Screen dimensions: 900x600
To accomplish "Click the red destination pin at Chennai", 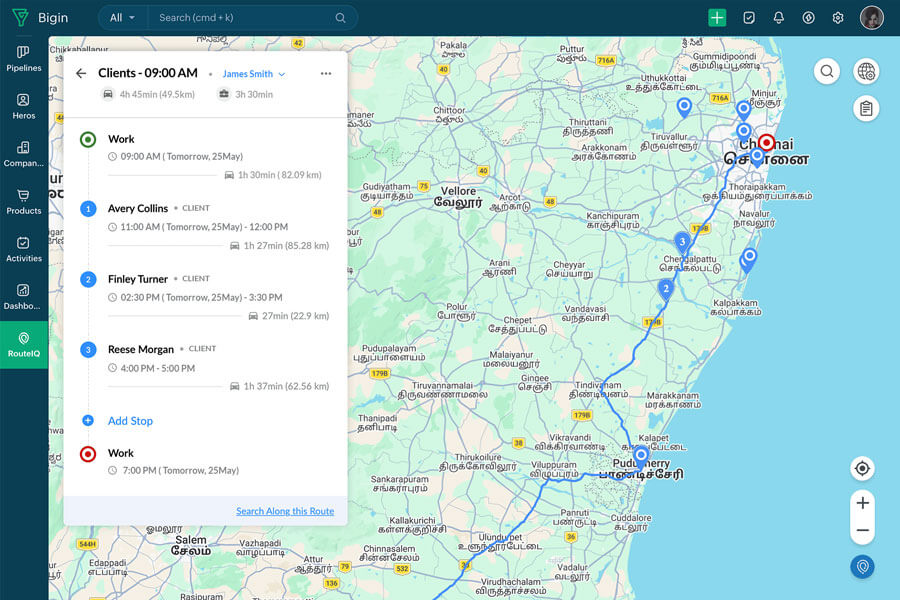I will point(766,142).
